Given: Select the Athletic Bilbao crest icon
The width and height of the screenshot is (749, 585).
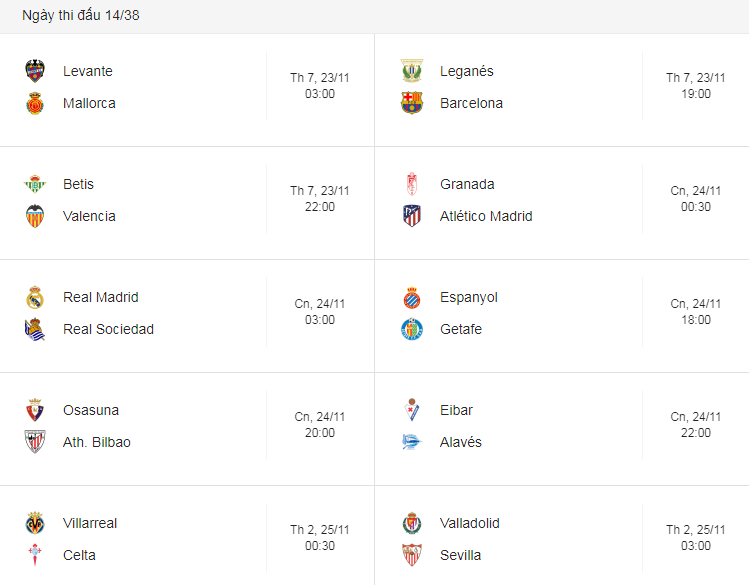Looking at the screenshot, I should click(x=35, y=442).
